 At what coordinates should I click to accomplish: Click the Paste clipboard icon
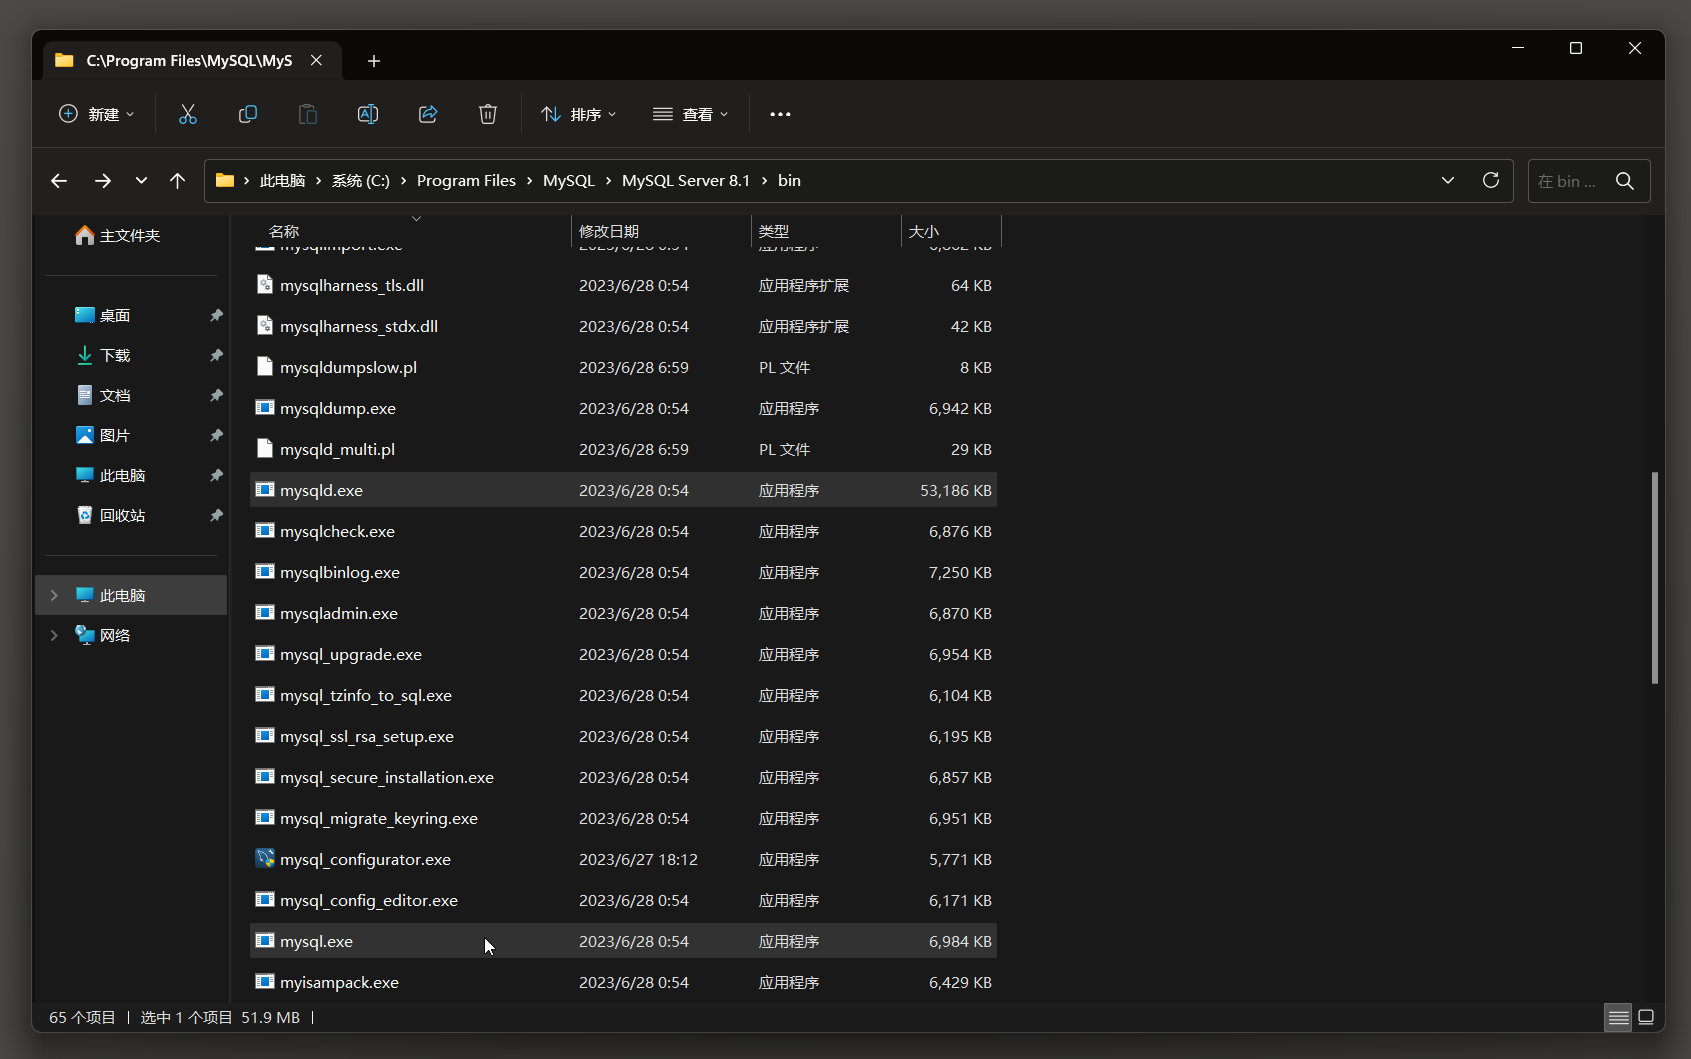(x=308, y=114)
